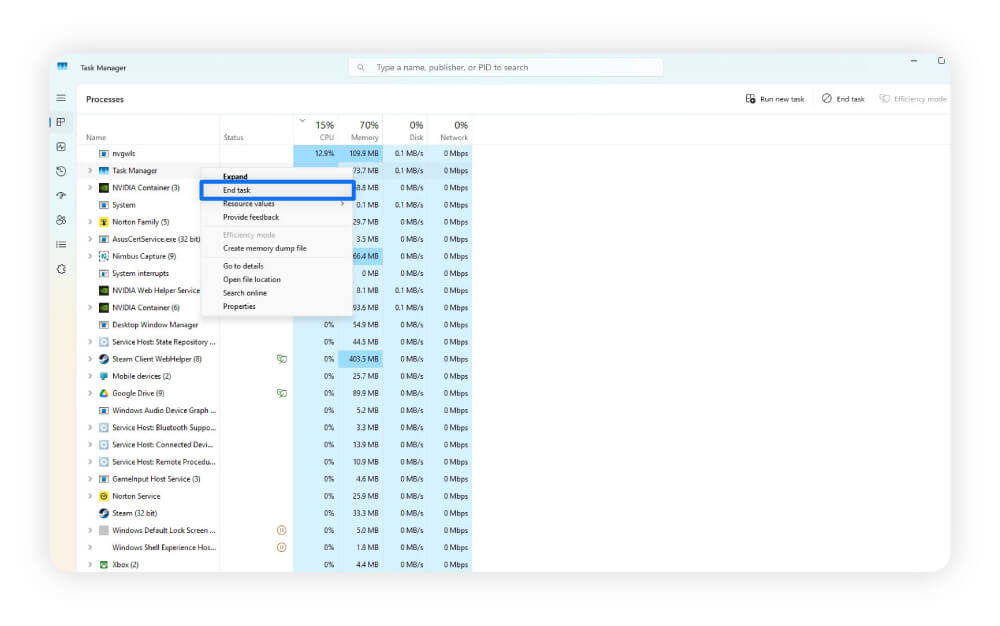Expand the NVIDIA Container (6) group
This screenshot has height=626, width=1000.
(x=90, y=308)
